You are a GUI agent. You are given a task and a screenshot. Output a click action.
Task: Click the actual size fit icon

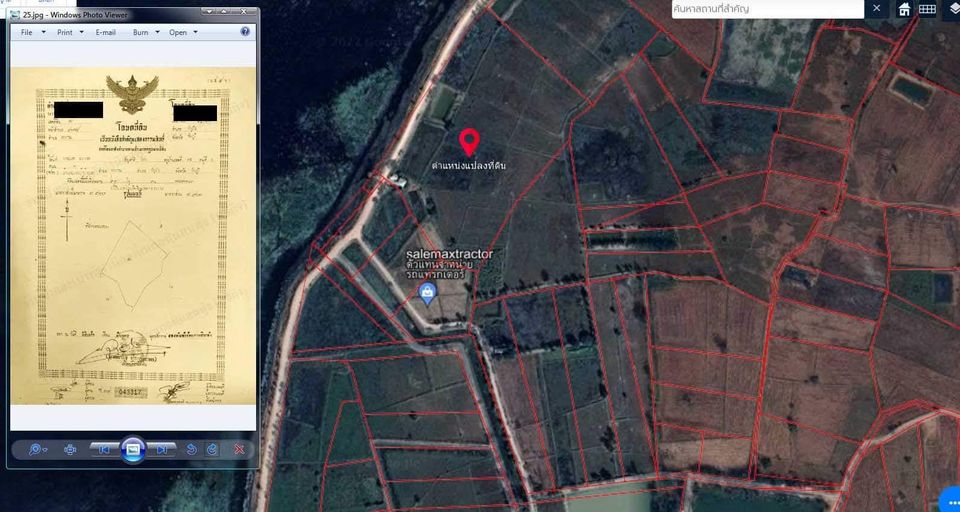pyautogui.click(x=70, y=450)
